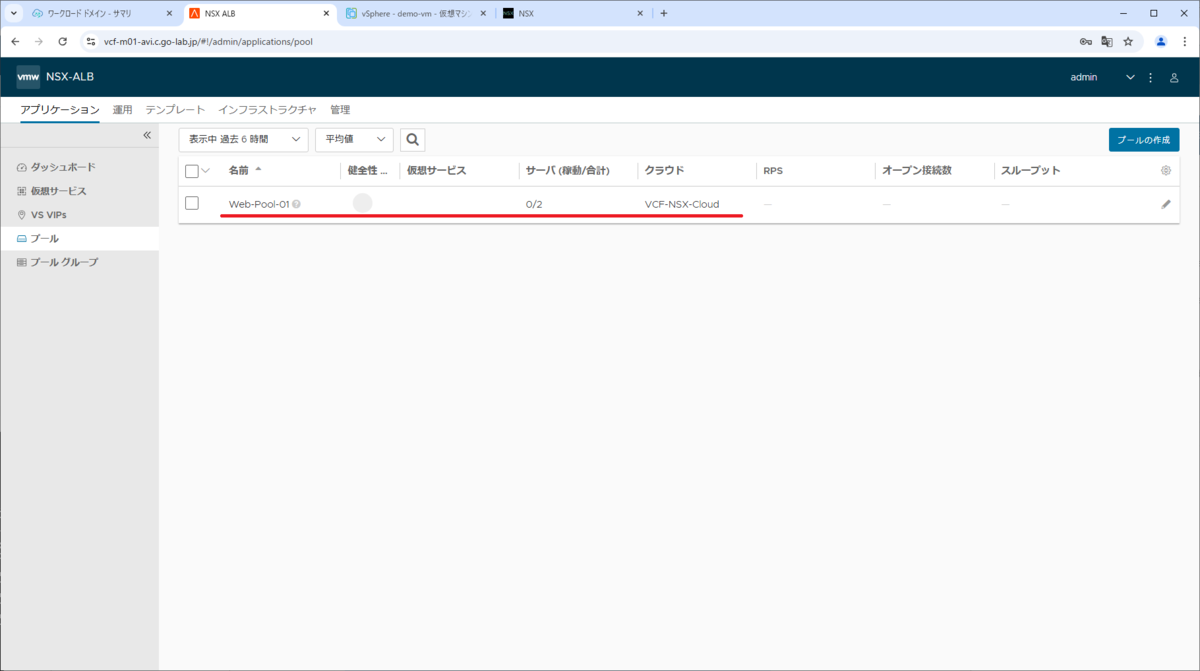This screenshot has height=671, width=1200.
Task: Tick the Web-Pool-01 row checkbox
Action: click(x=192, y=204)
